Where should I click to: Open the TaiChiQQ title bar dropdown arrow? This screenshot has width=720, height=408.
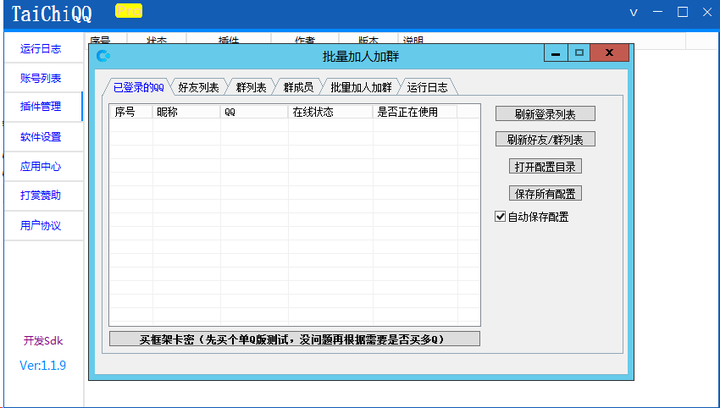click(x=633, y=12)
